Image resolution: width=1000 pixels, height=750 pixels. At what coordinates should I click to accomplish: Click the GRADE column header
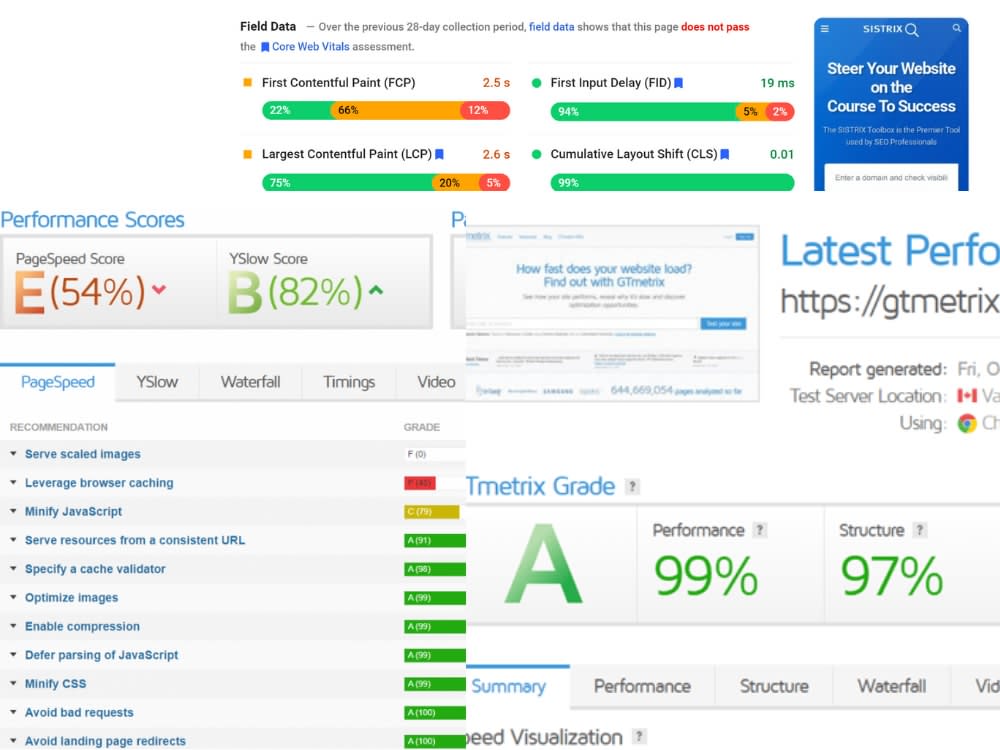coord(422,427)
